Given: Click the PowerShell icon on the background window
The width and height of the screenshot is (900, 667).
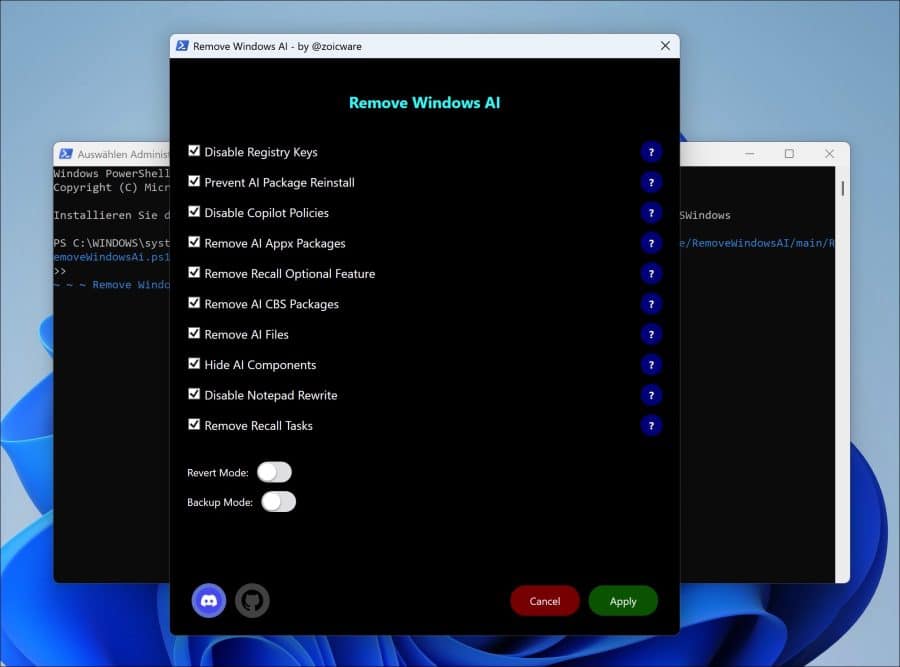Looking at the screenshot, I should point(67,153).
